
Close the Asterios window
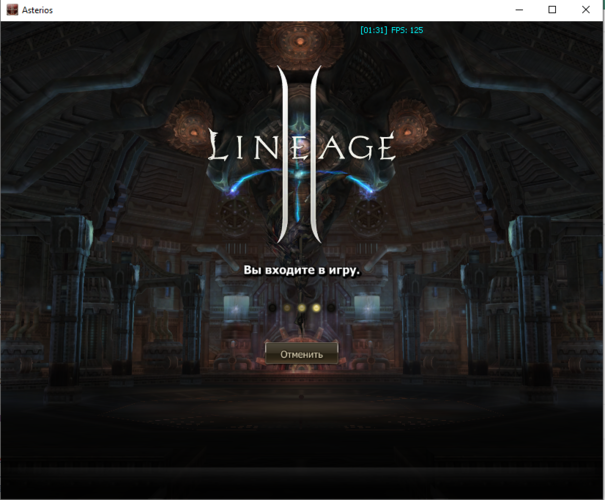(x=586, y=10)
